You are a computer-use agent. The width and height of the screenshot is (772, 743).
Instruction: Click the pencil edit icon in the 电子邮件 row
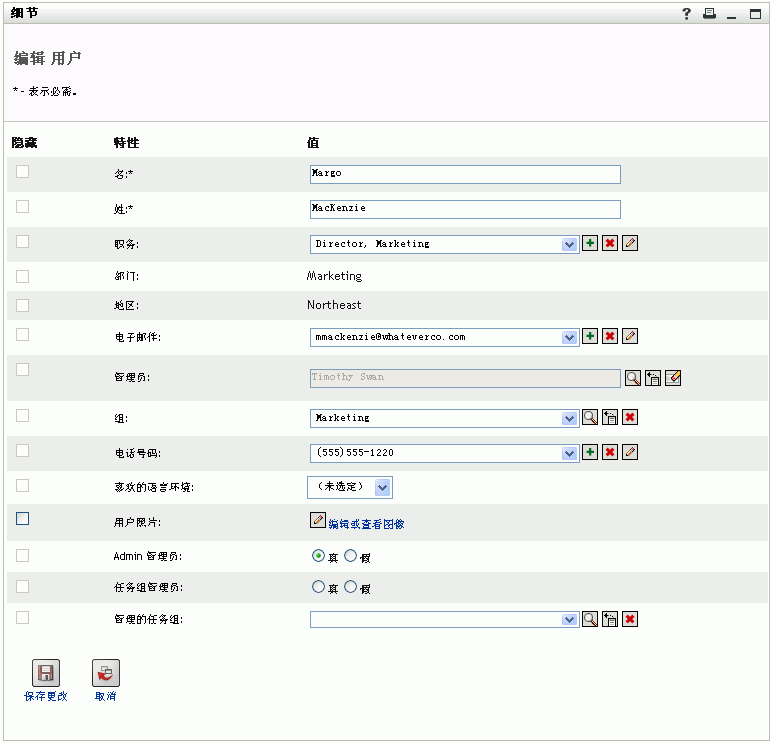click(x=630, y=336)
